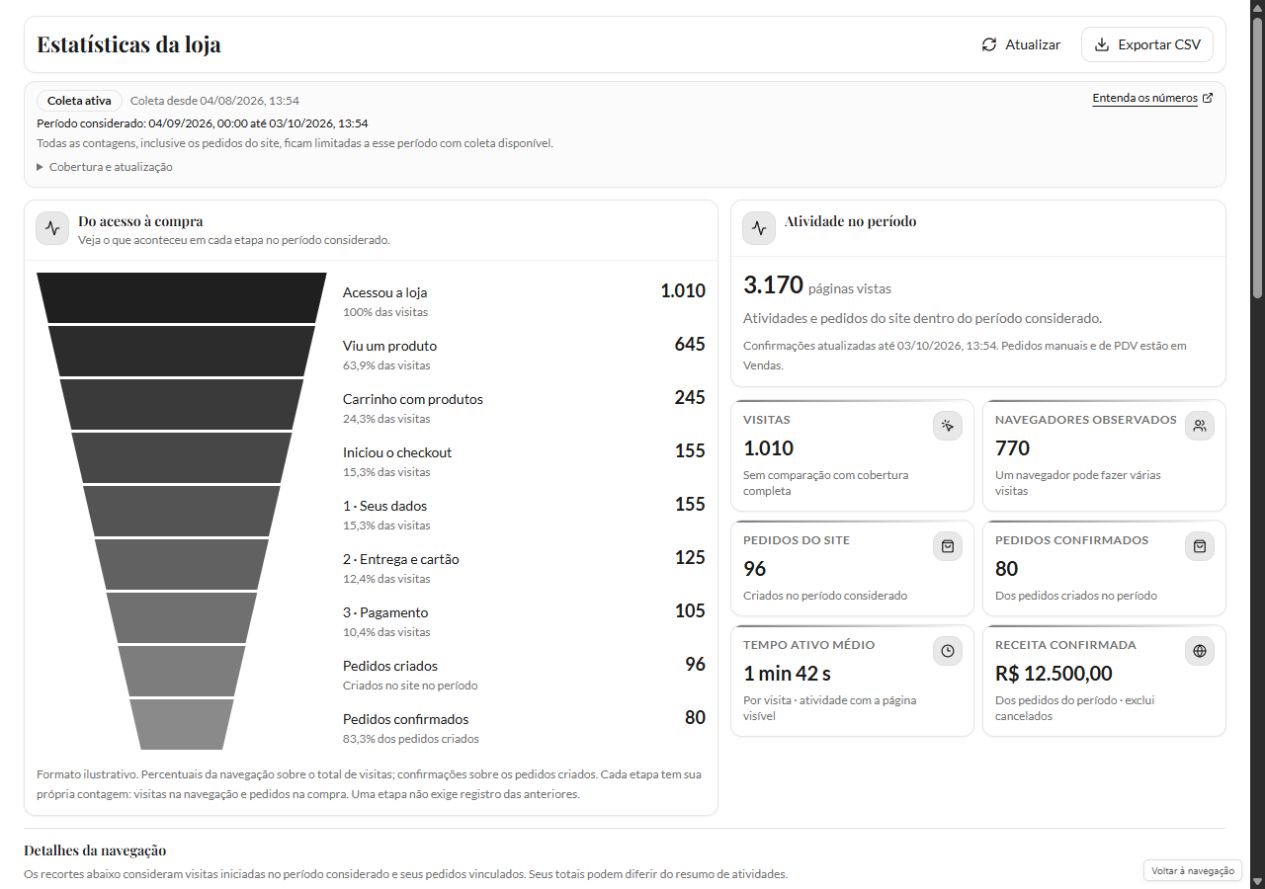Viewport: 1265px width, 889px height.
Task: Export statistics with Exportar CSV button
Action: click(x=1147, y=45)
